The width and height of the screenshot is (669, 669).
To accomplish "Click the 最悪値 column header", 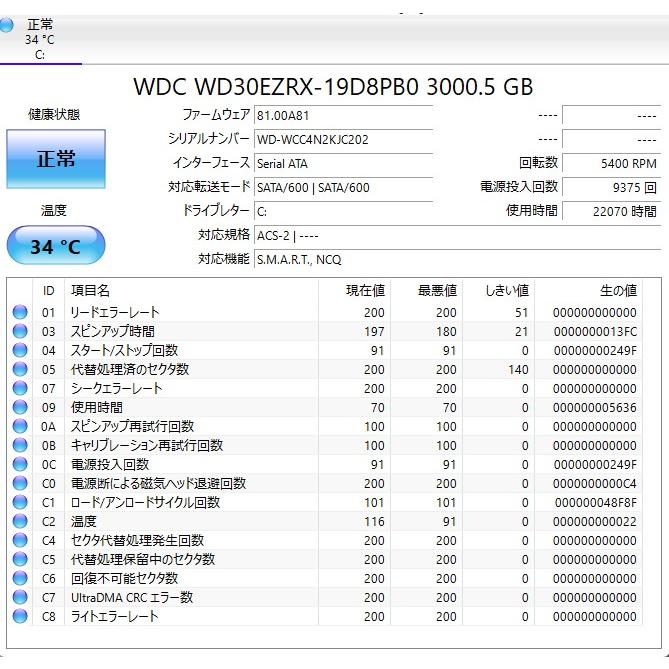I will pyautogui.click(x=427, y=291).
